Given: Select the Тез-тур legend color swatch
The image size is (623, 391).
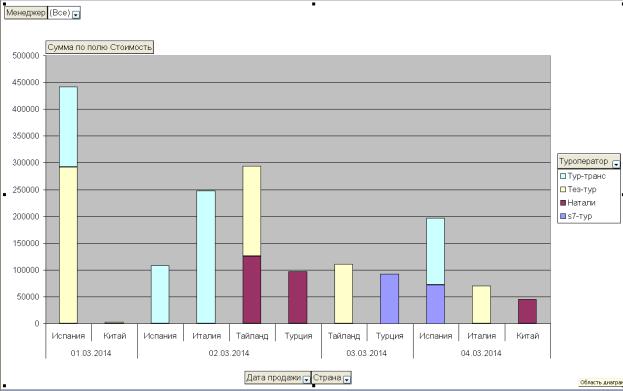Looking at the screenshot, I should pyautogui.click(x=563, y=189).
